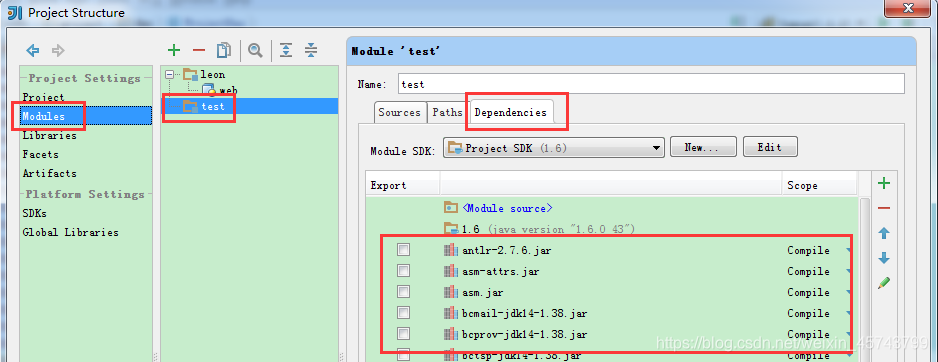Select Libraries in Project Settings

pos(50,135)
